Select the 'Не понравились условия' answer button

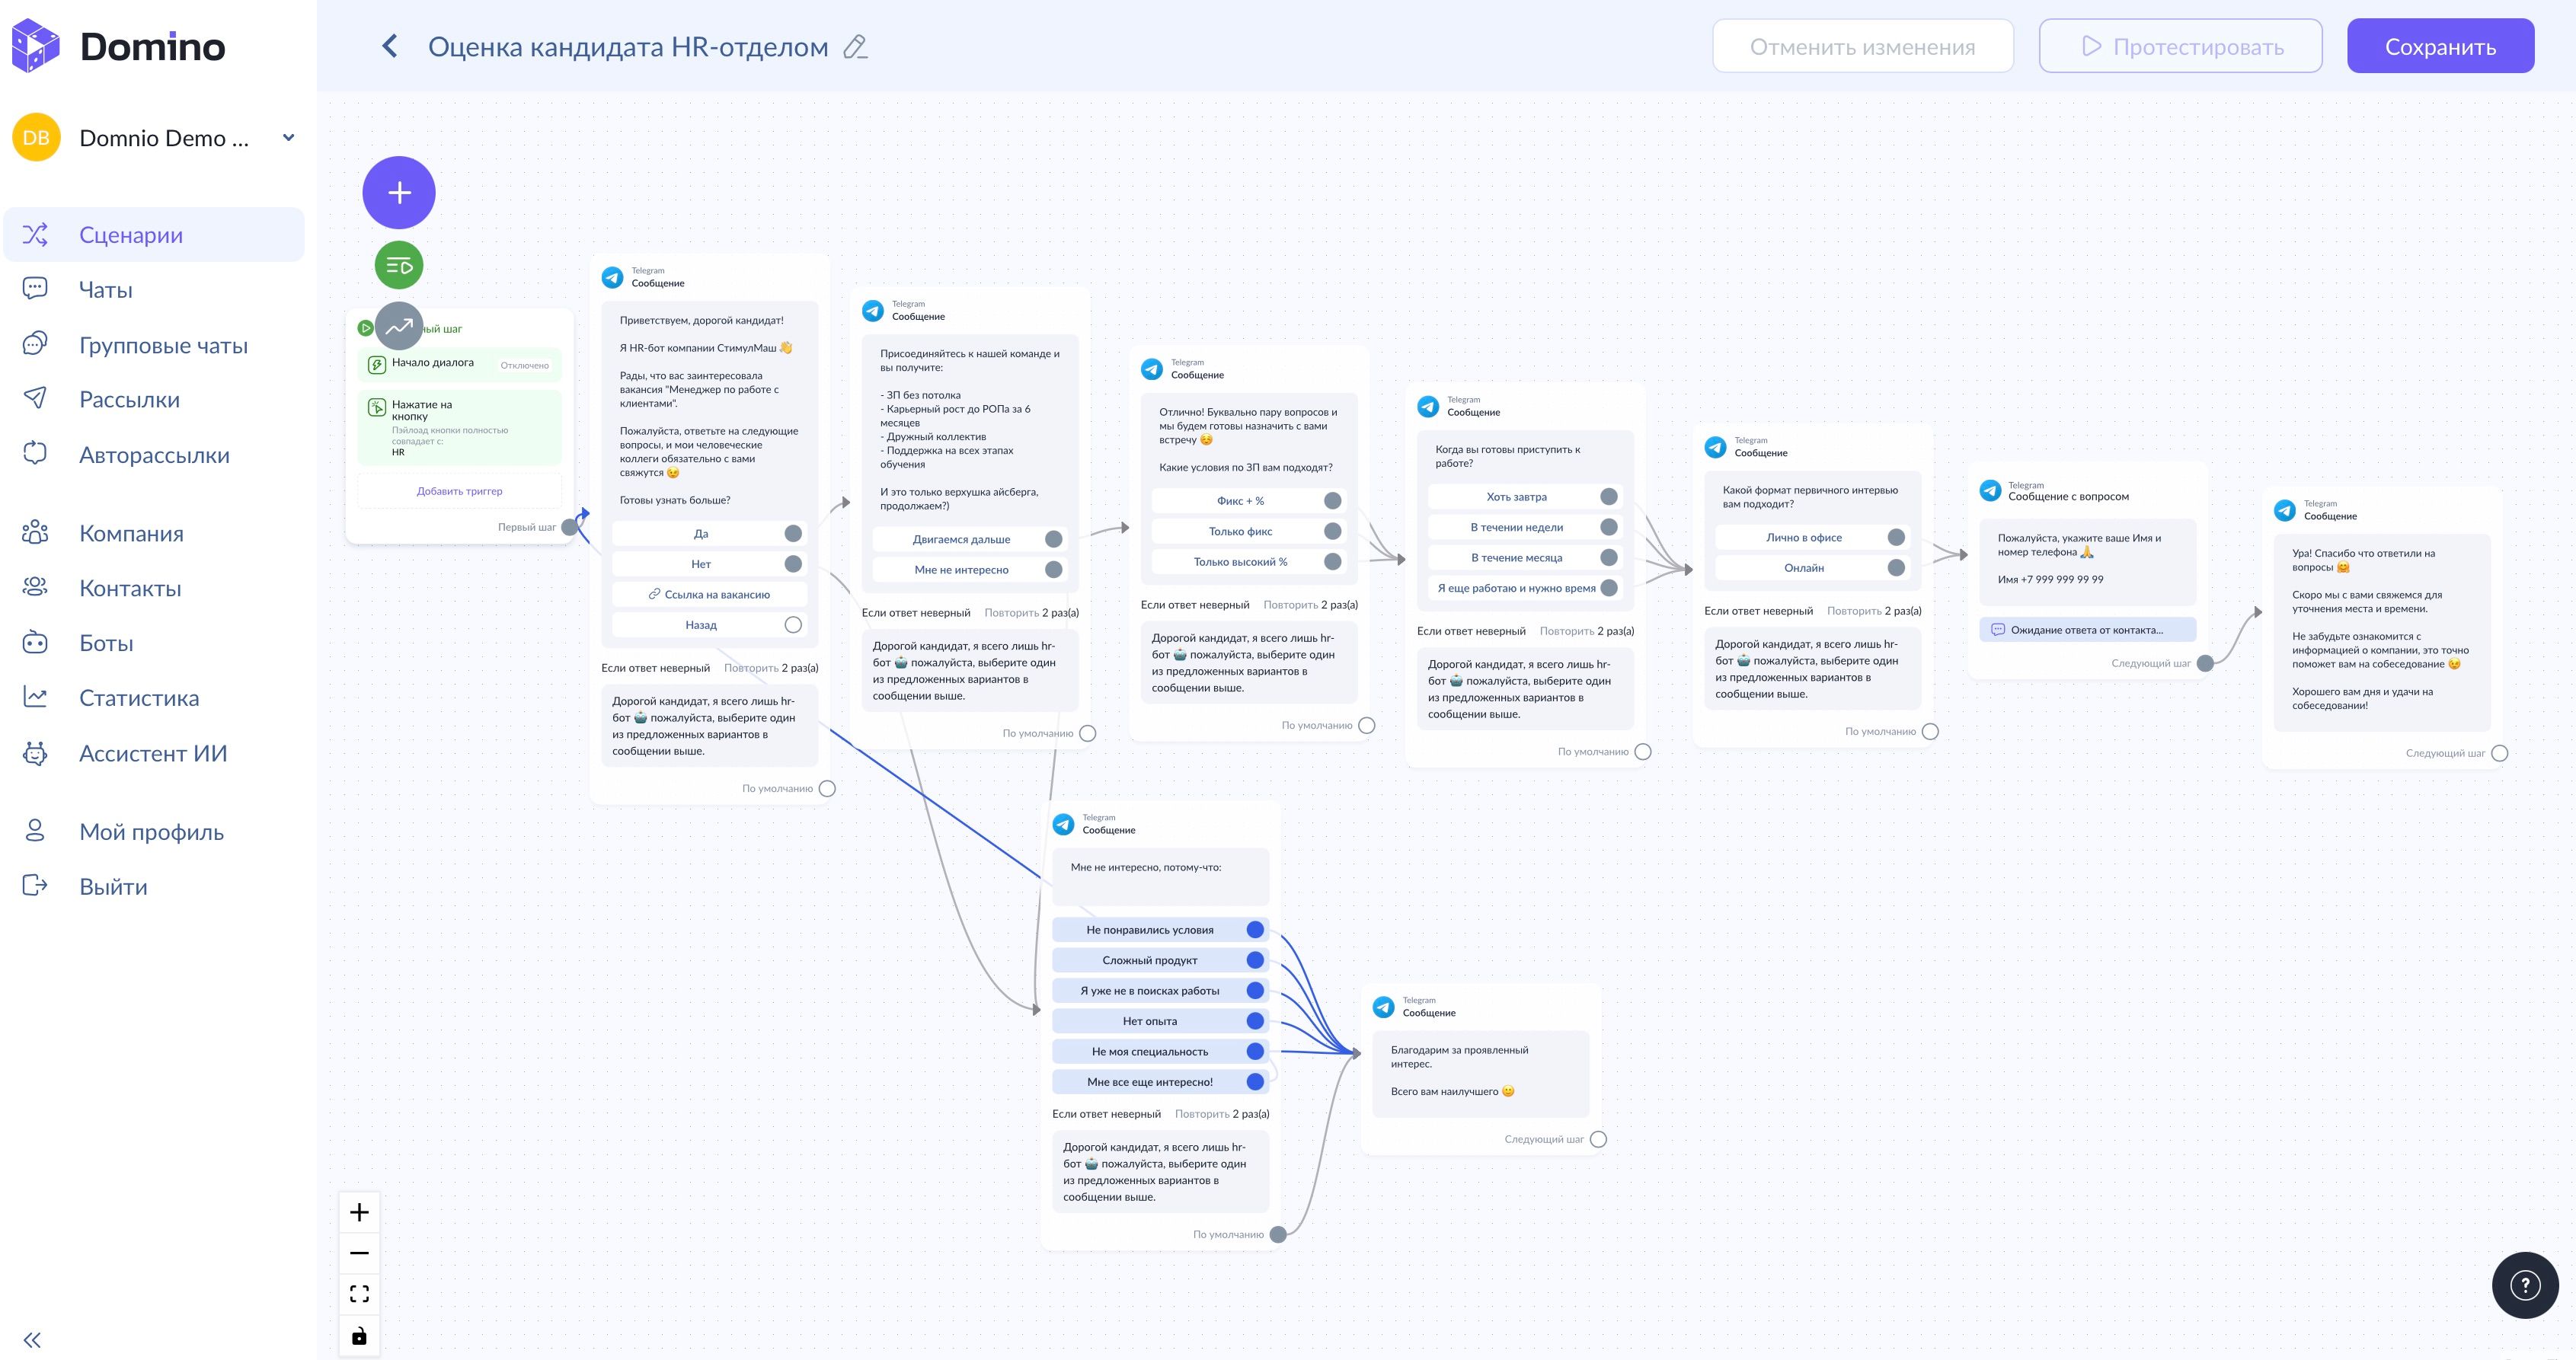1149,930
